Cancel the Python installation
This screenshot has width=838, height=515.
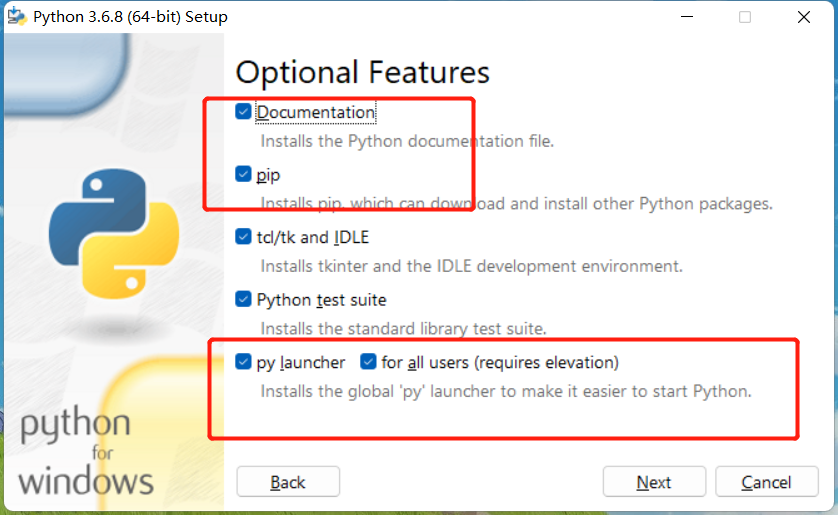[x=766, y=482]
